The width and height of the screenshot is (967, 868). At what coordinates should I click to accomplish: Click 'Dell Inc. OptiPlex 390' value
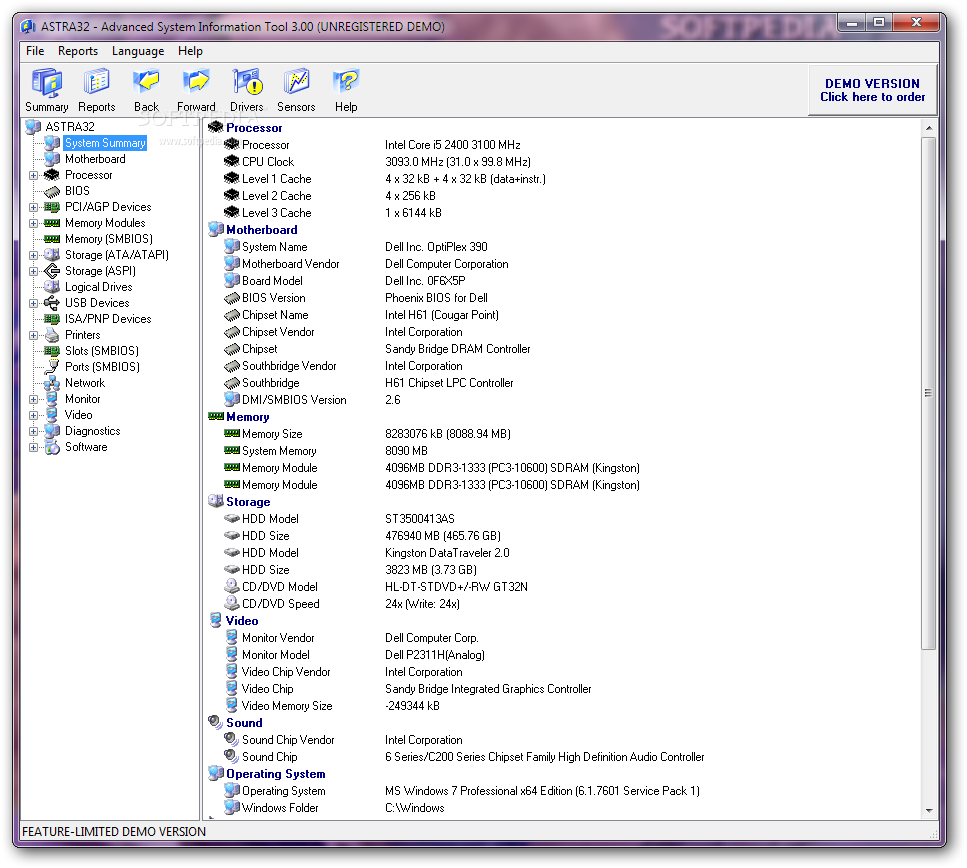coord(436,247)
